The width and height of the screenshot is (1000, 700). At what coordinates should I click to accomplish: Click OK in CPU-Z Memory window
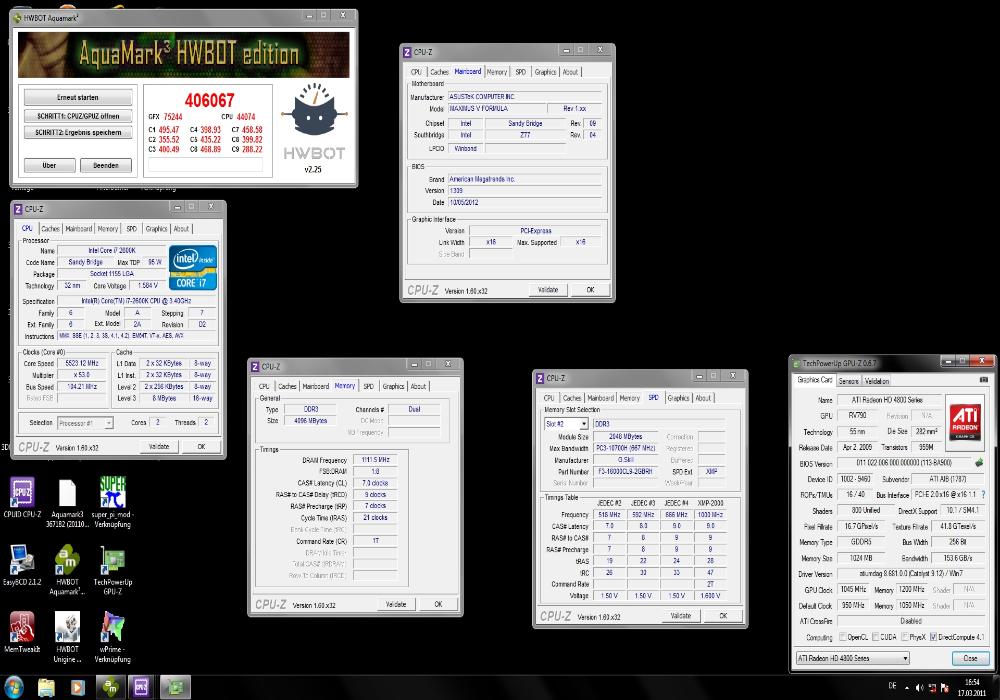[x=438, y=604]
